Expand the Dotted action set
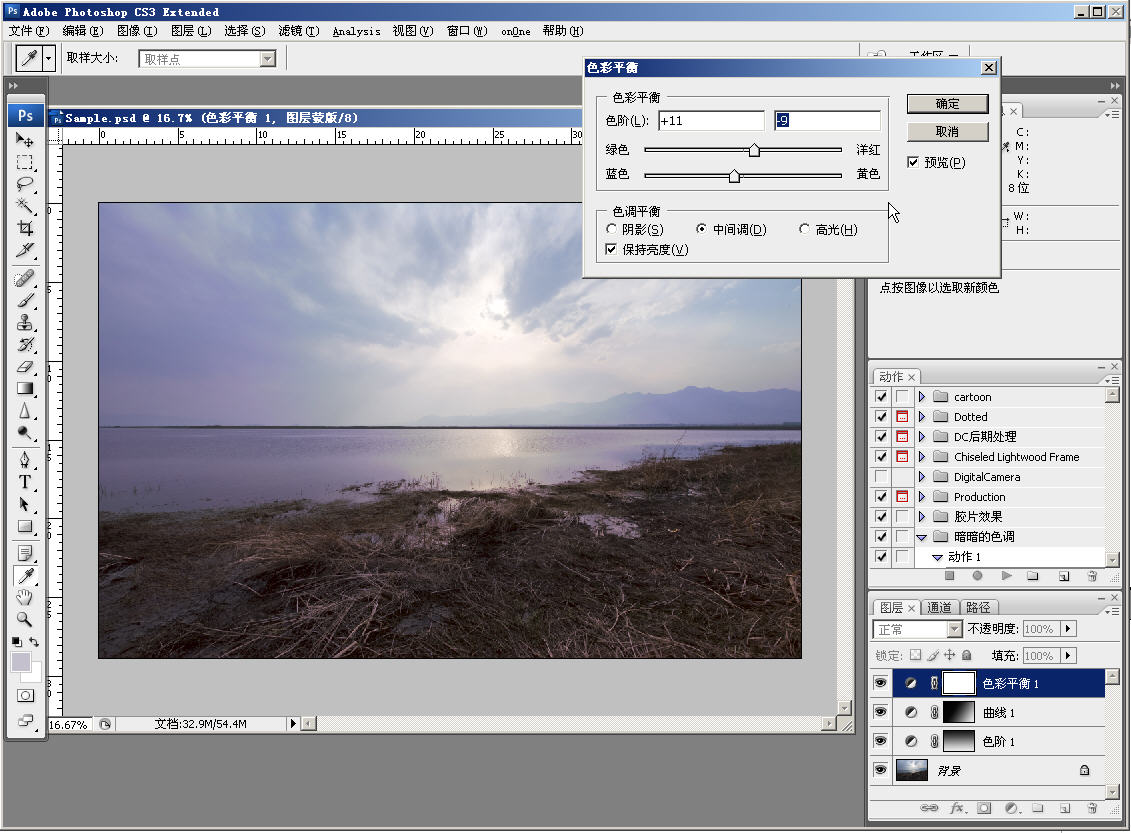 pyautogui.click(x=922, y=417)
